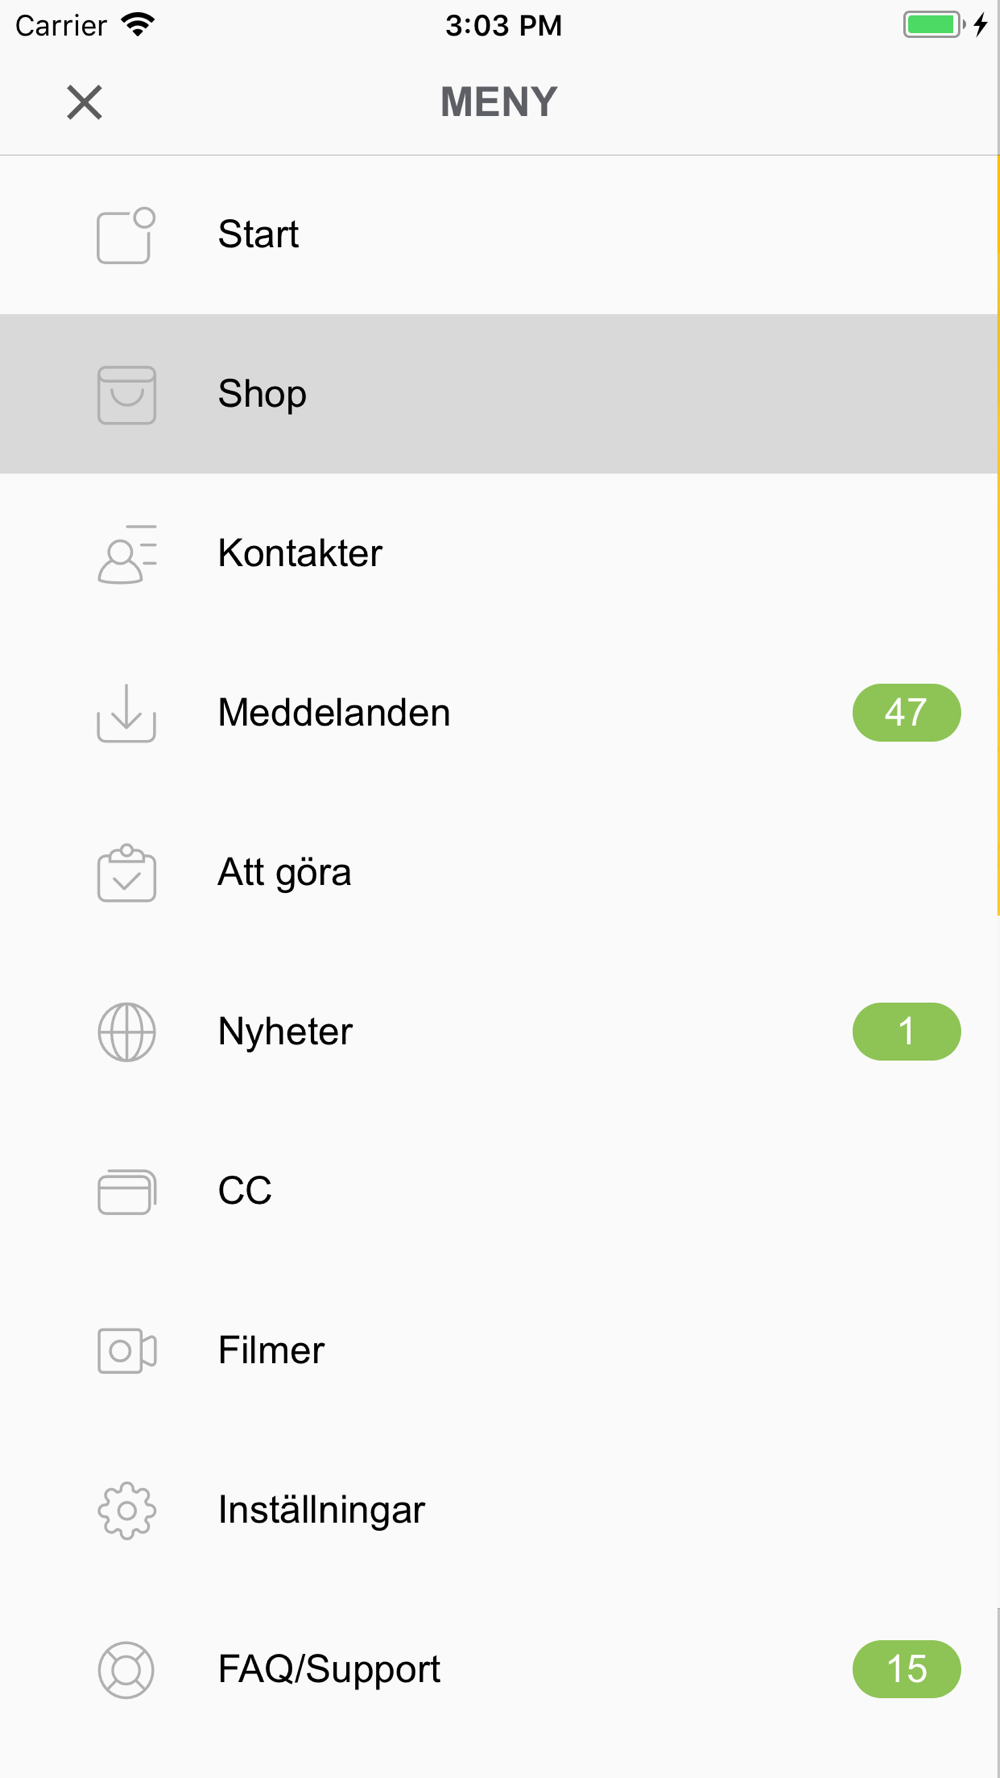Tap the CC card icon
The image size is (1000, 1778).
pos(126,1191)
